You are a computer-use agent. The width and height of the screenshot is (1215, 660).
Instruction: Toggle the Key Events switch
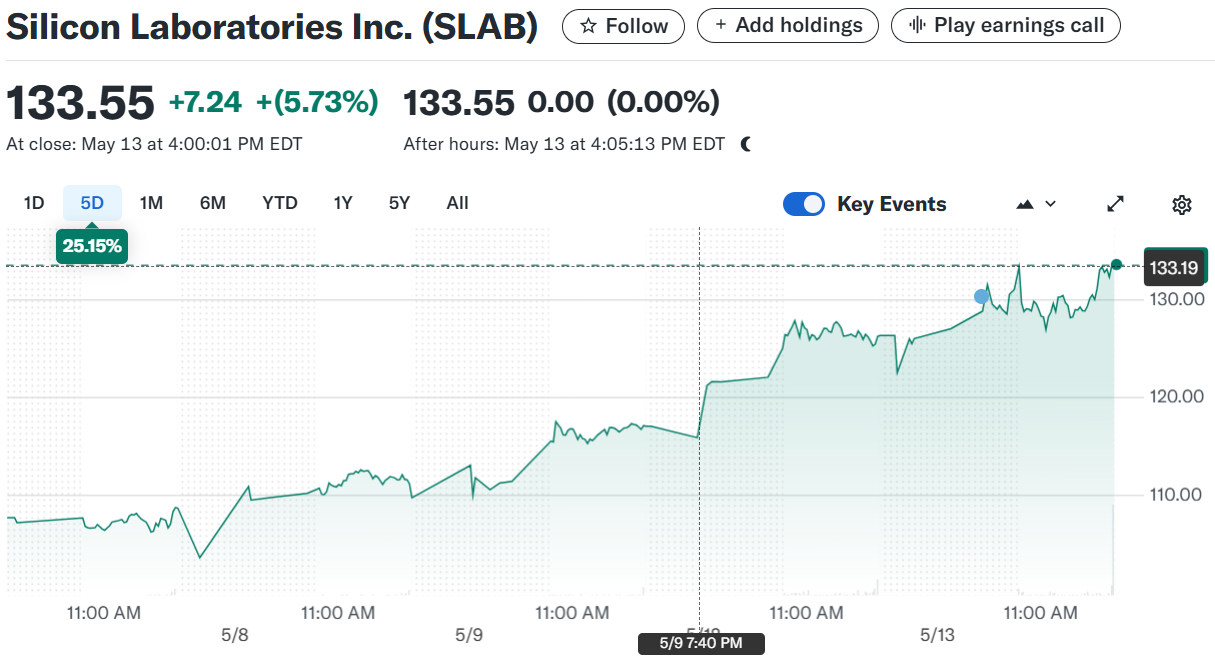point(803,204)
